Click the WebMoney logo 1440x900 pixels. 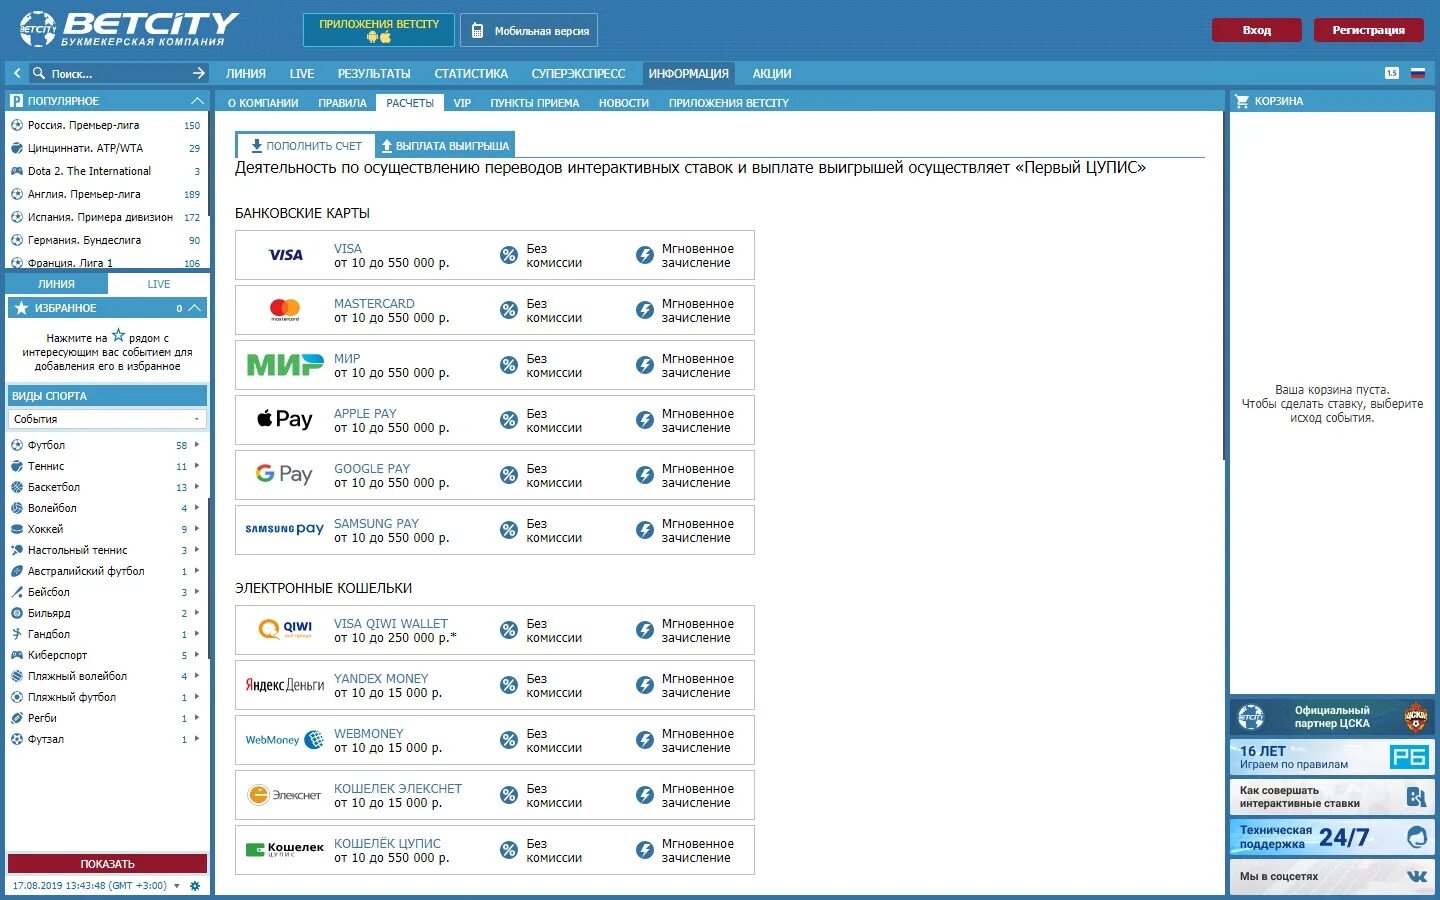pyautogui.click(x=285, y=740)
